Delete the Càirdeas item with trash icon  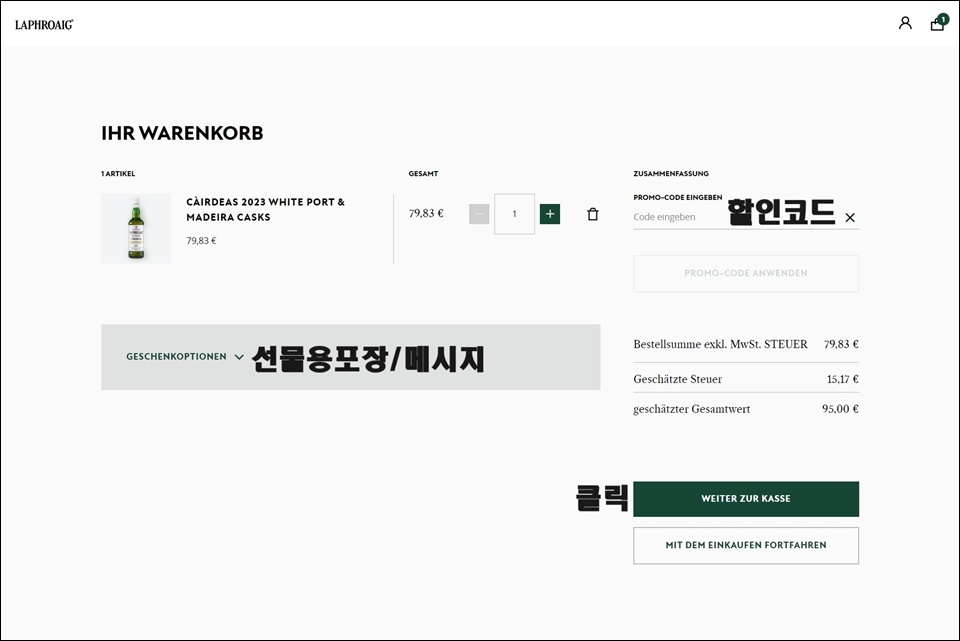coord(593,214)
